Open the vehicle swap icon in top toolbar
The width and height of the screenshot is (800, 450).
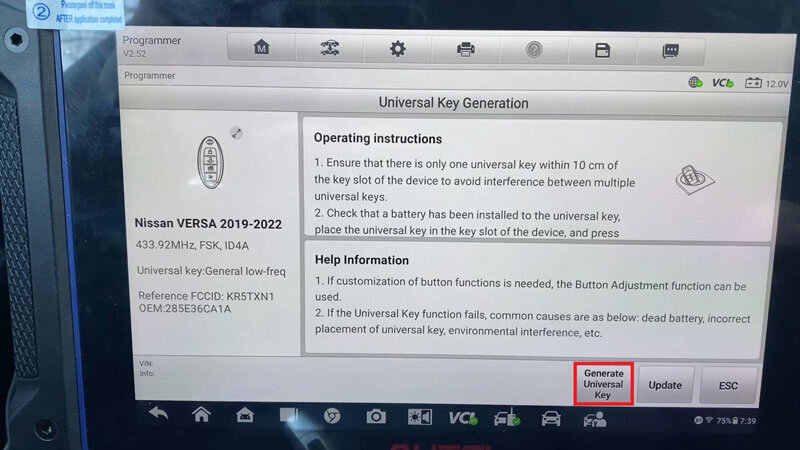330,48
